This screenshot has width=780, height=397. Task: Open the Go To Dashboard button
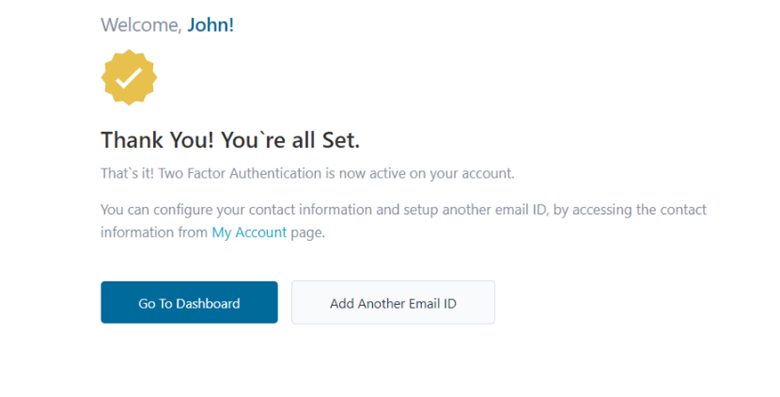point(189,302)
